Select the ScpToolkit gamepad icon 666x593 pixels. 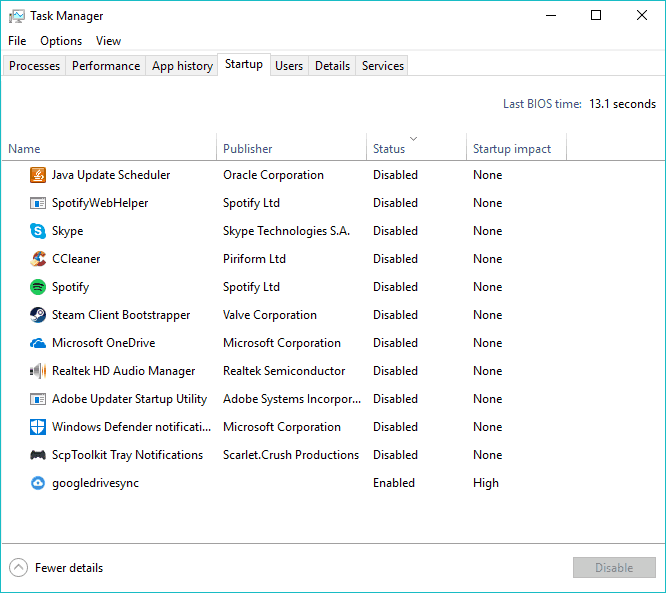tap(38, 455)
